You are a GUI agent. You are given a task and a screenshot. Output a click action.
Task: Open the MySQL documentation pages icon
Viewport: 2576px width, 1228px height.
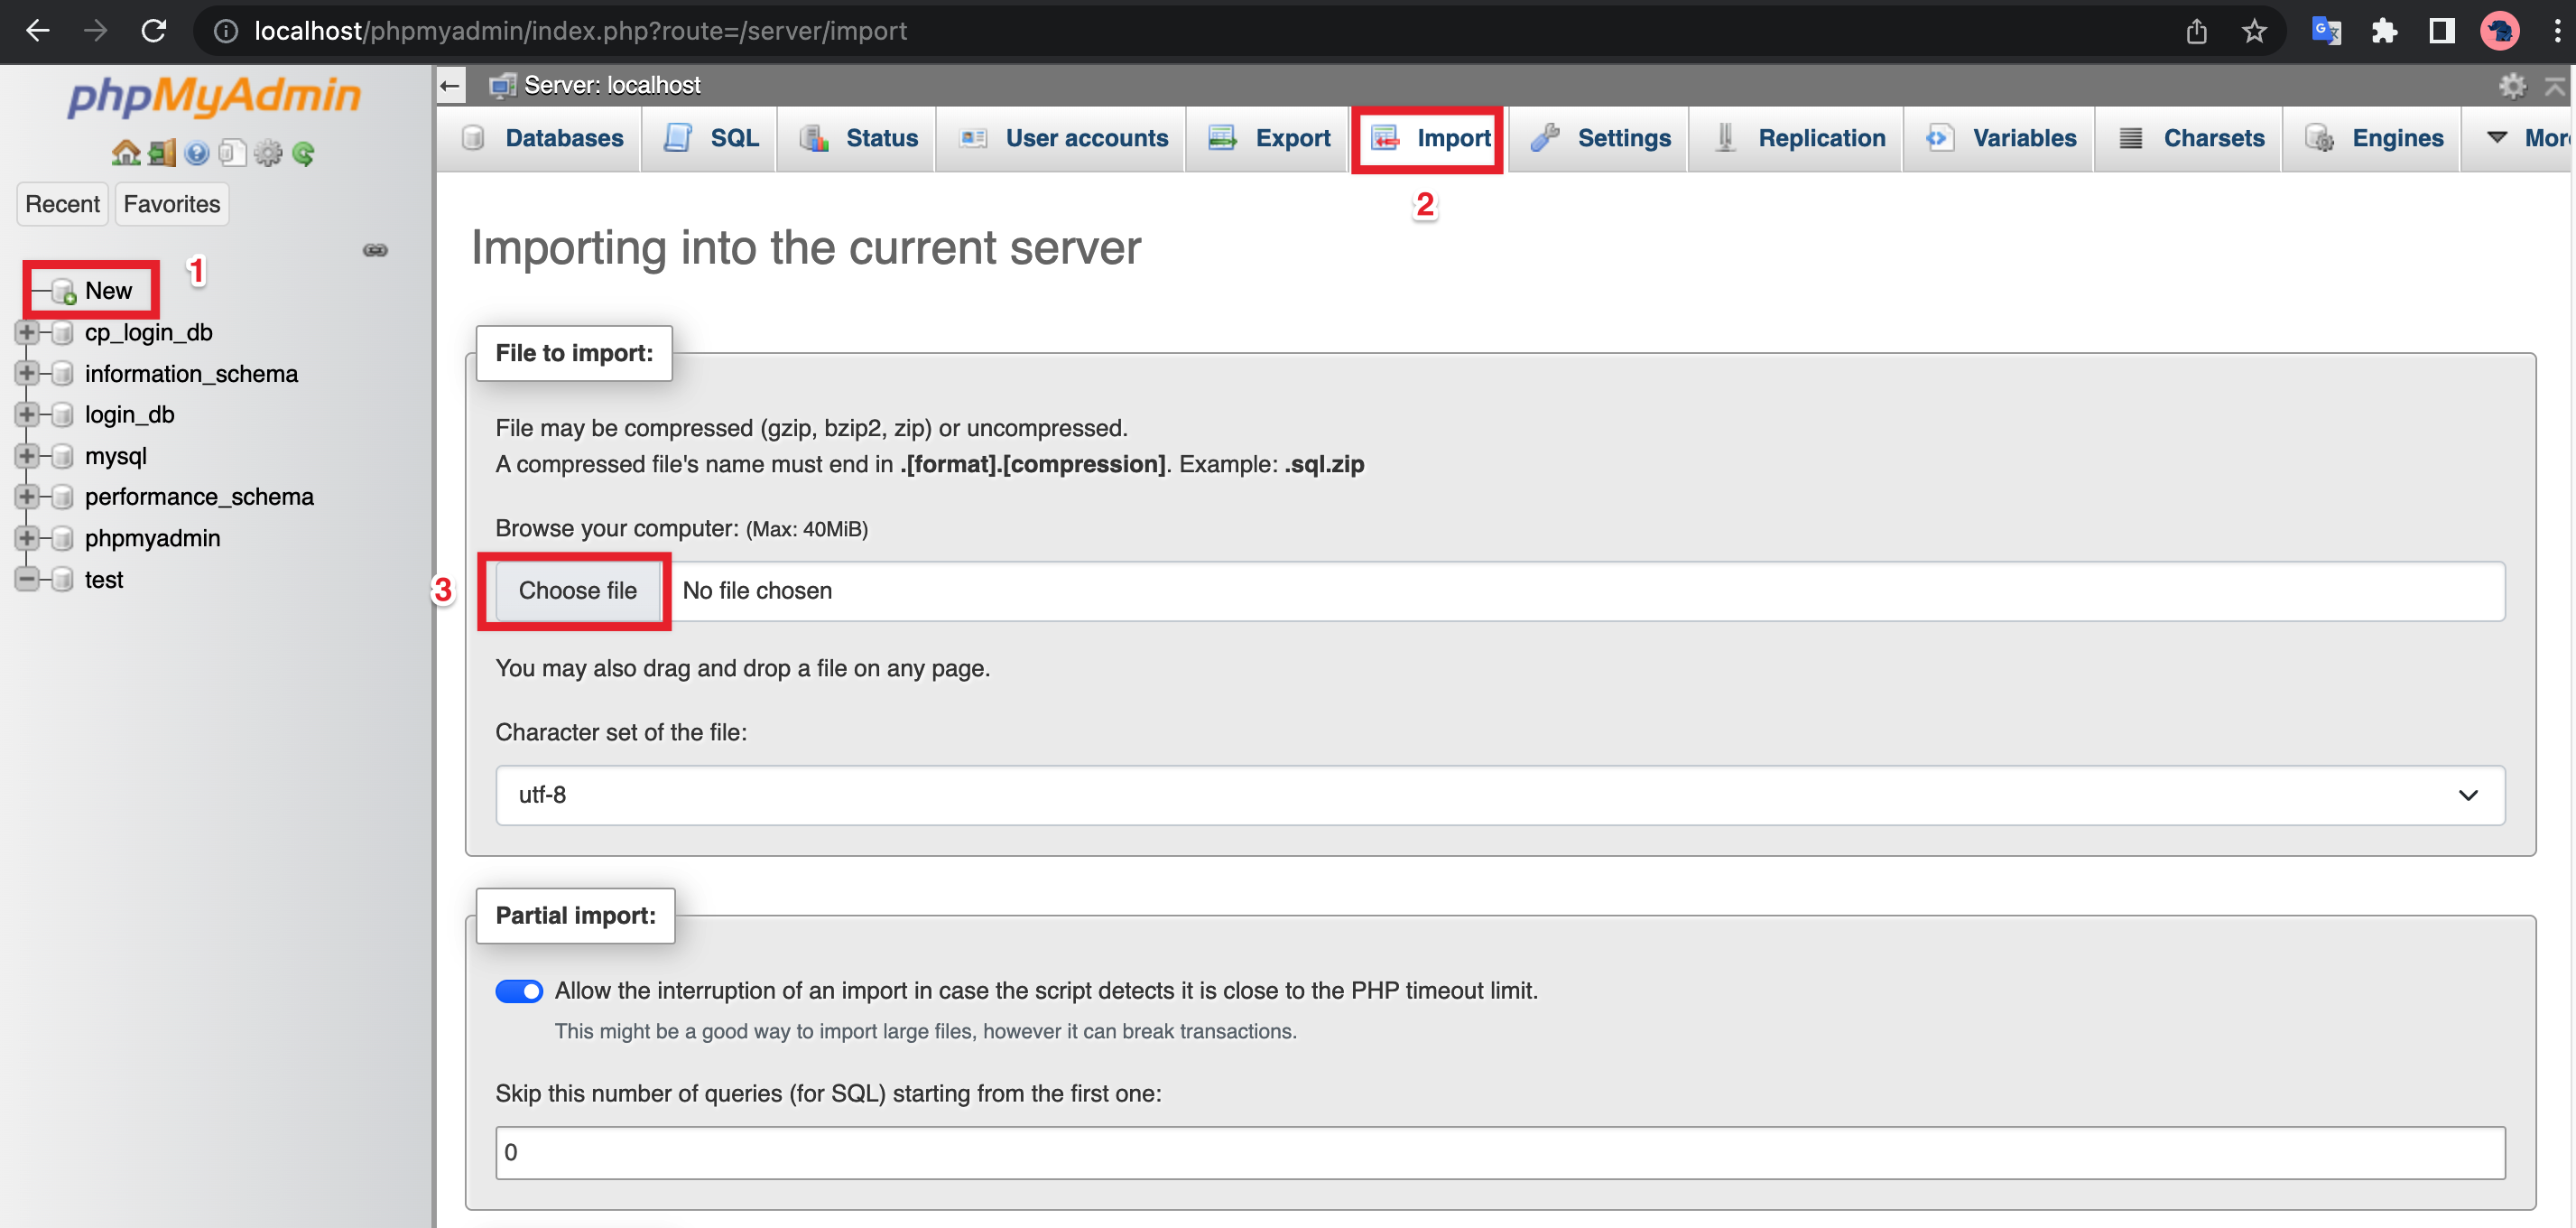coord(232,153)
